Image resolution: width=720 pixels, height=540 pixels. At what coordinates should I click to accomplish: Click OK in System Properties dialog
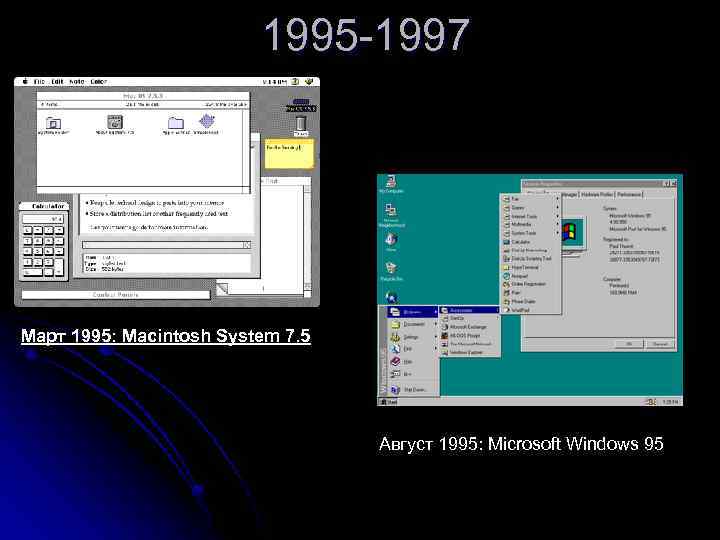[629, 344]
